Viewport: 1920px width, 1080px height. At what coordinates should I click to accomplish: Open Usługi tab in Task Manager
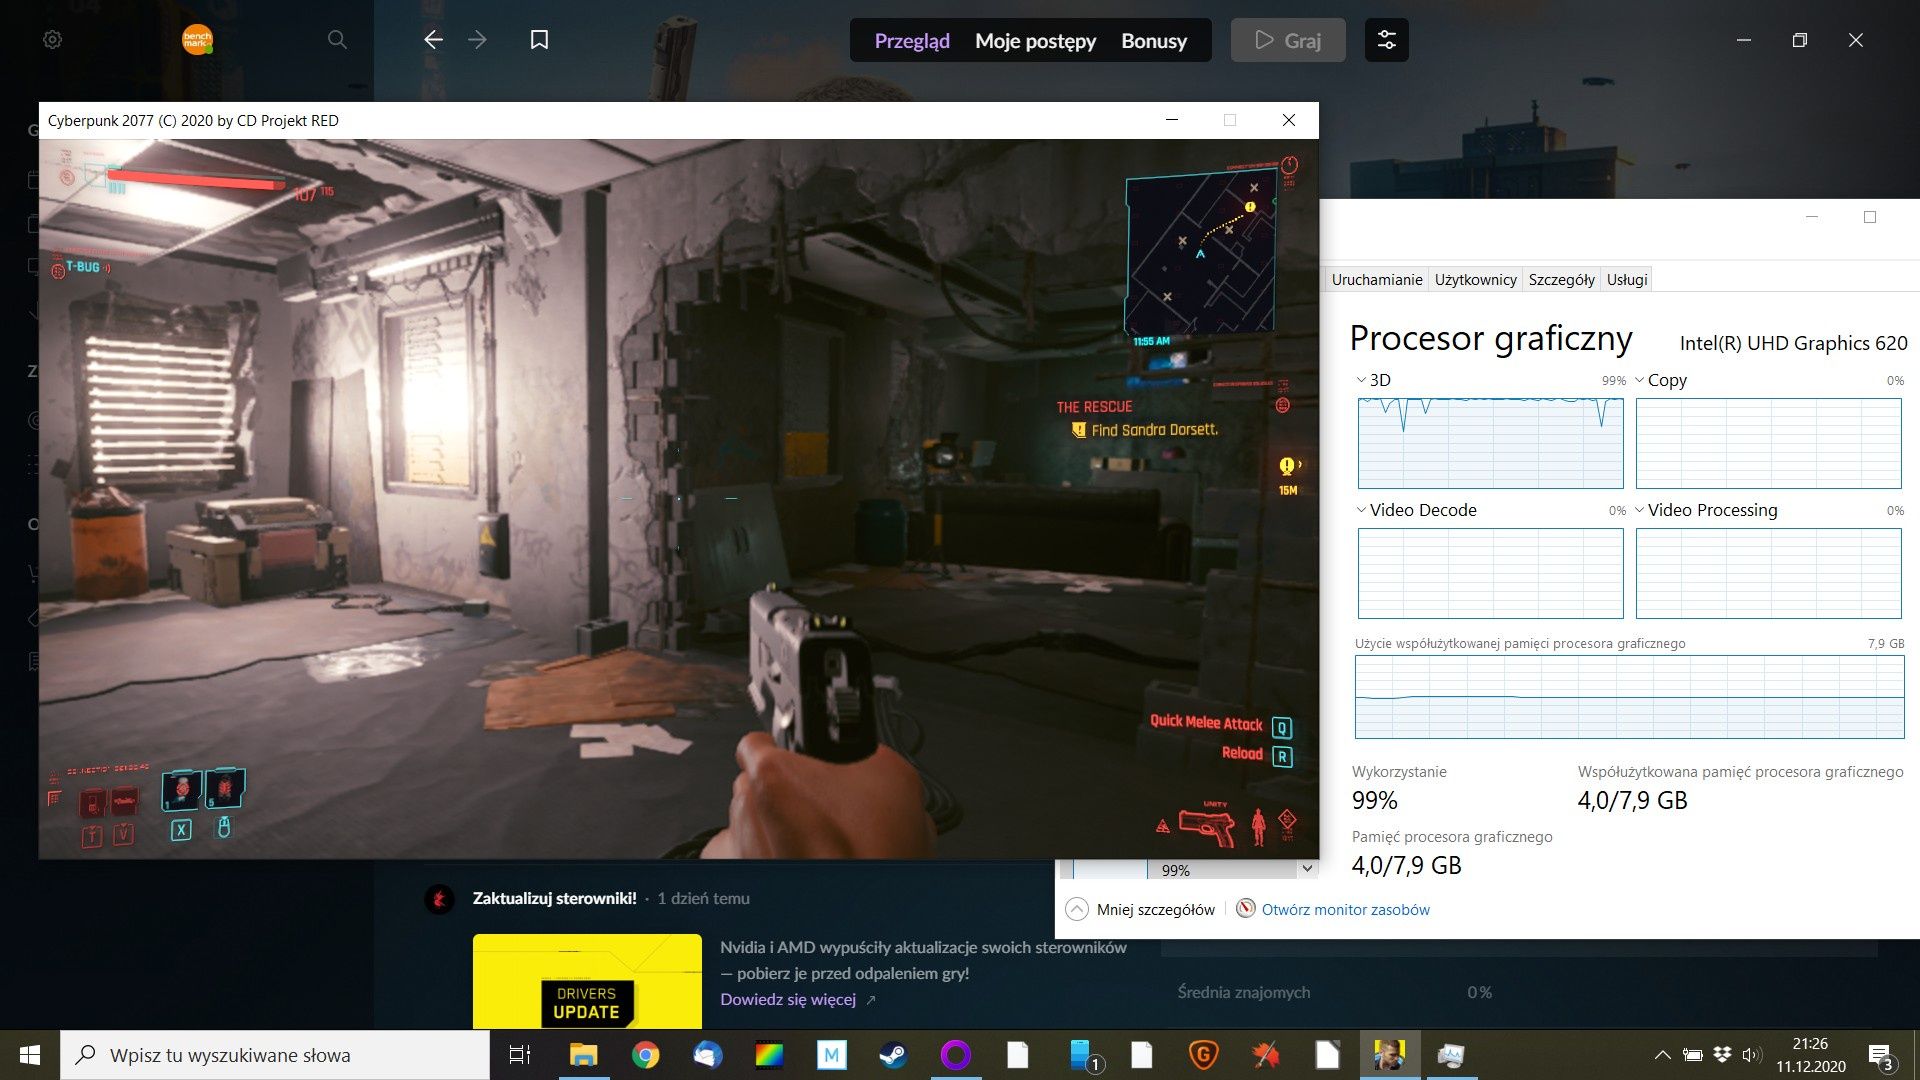(1626, 279)
